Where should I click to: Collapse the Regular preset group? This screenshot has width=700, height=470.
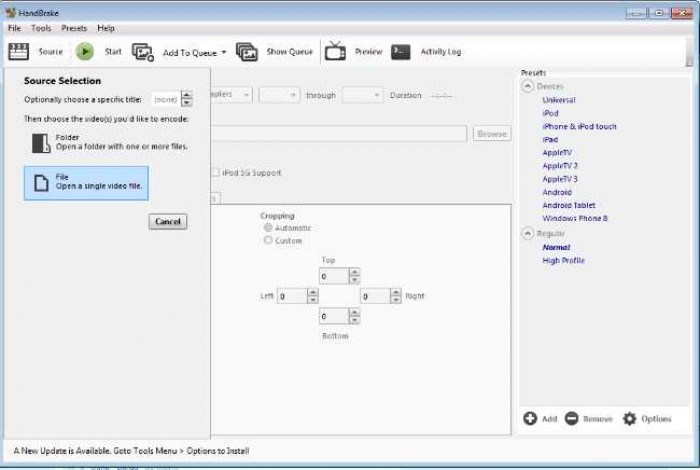coord(528,233)
